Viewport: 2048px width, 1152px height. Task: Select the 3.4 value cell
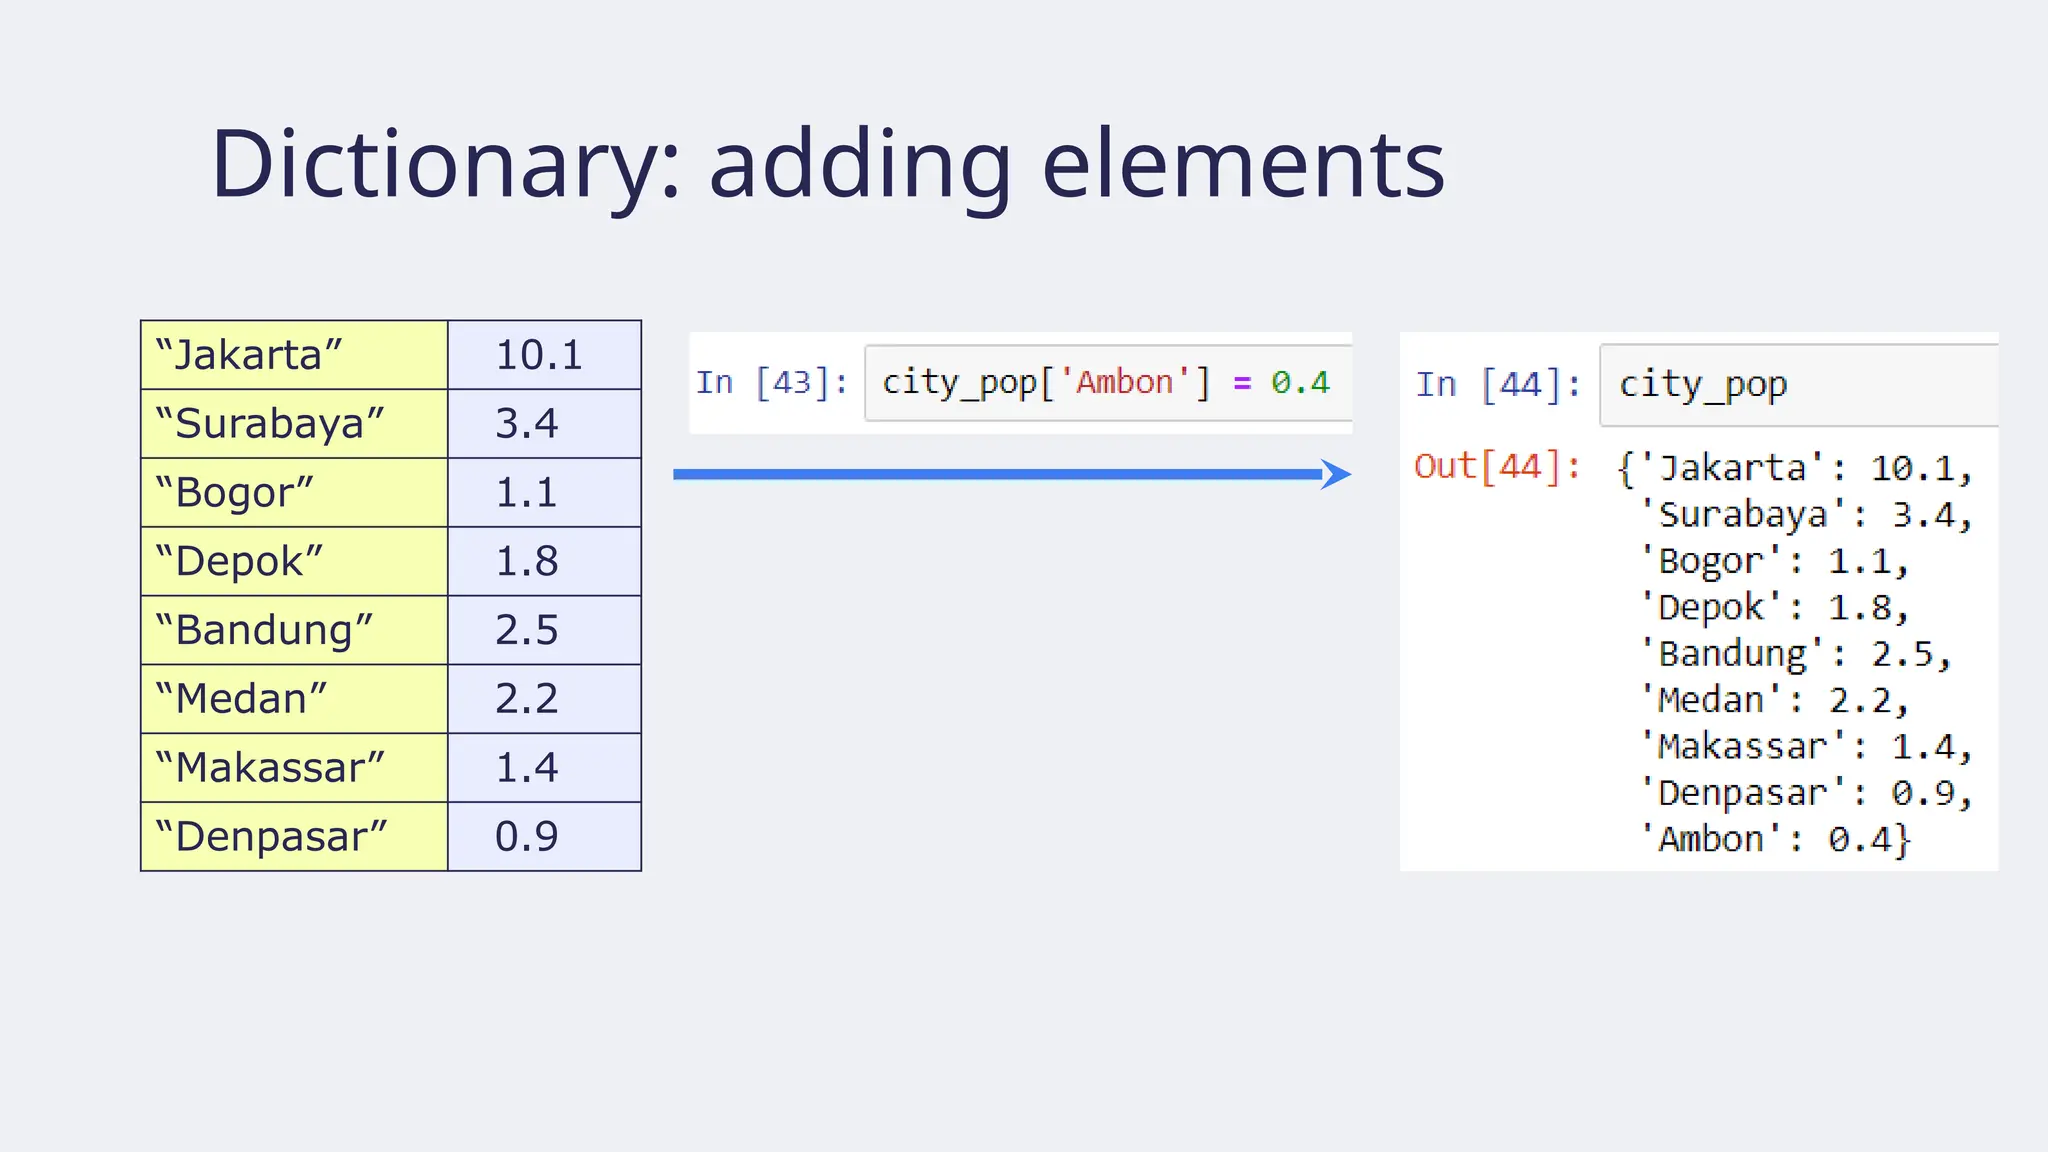pos(544,424)
